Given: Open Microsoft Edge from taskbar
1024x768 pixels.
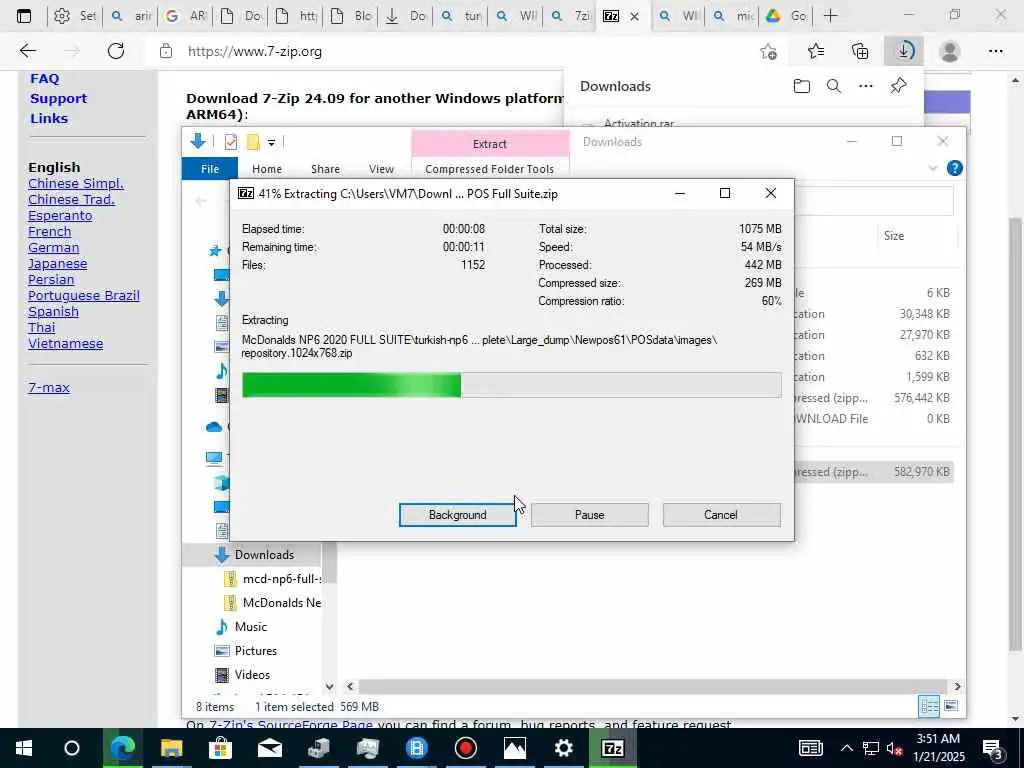Looking at the screenshot, I should coord(122,748).
